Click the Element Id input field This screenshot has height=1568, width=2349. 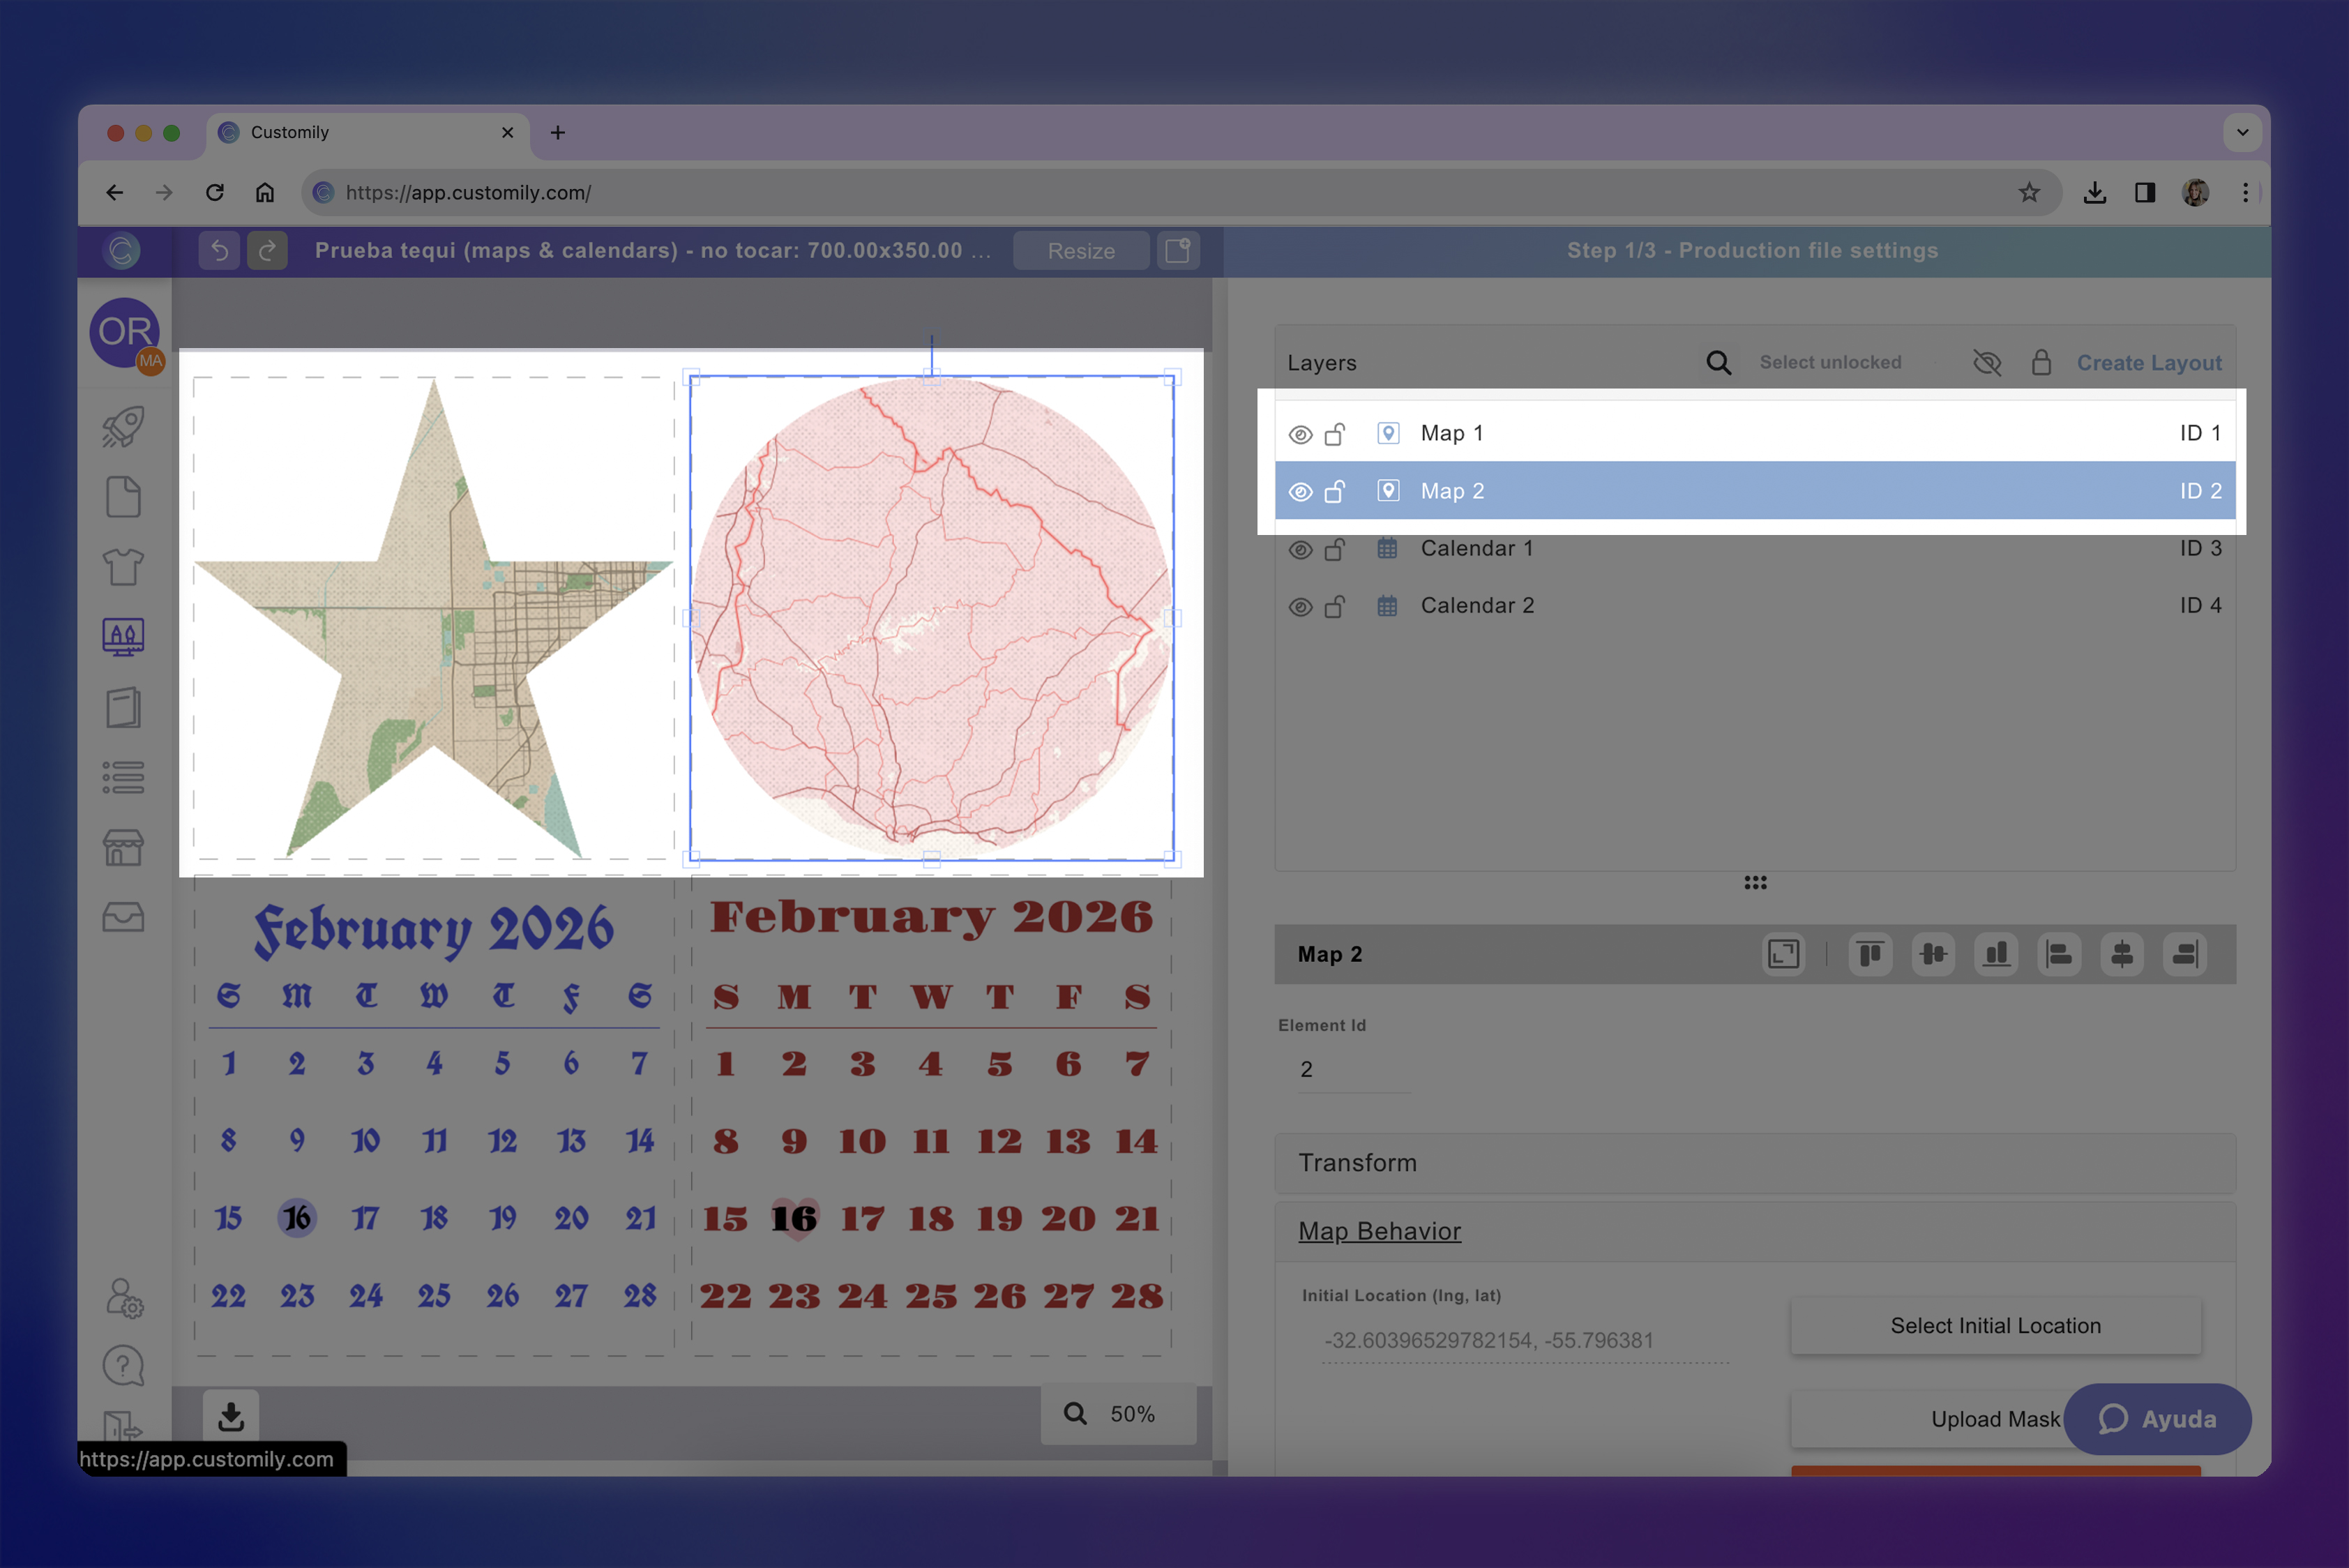(1353, 1069)
